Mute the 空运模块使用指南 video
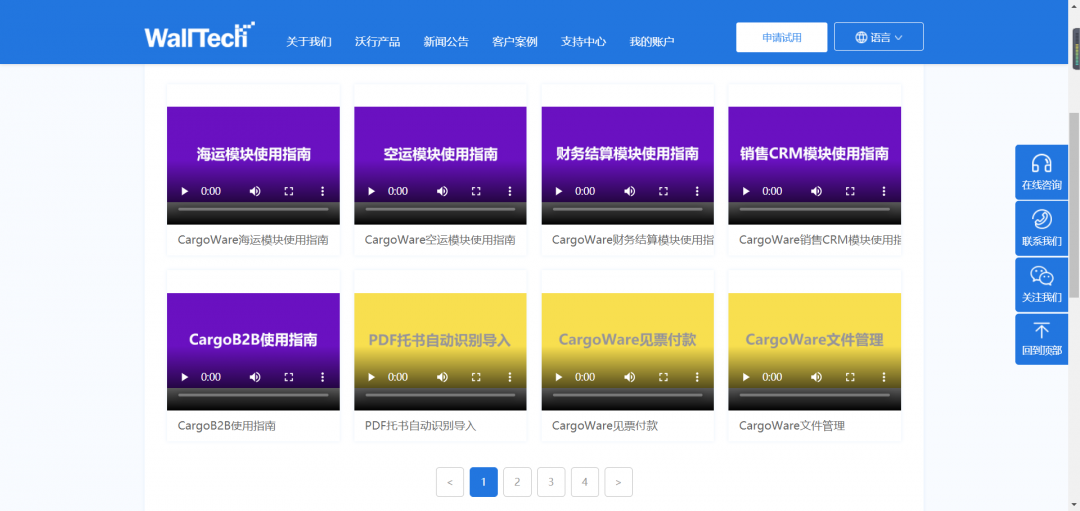The height and width of the screenshot is (511, 1080). [442, 191]
